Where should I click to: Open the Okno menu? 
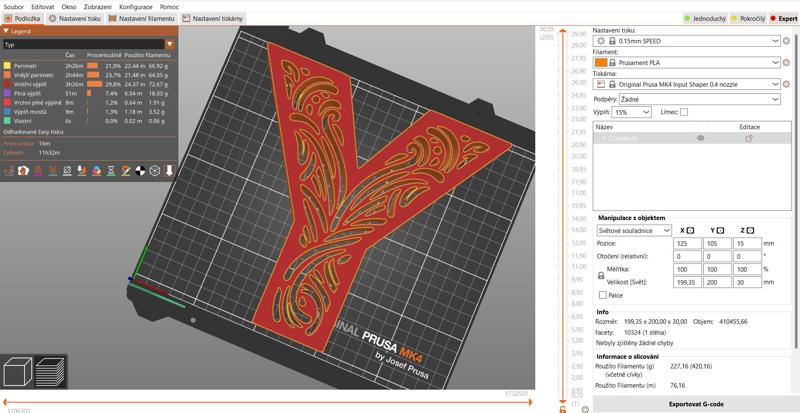pyautogui.click(x=69, y=7)
